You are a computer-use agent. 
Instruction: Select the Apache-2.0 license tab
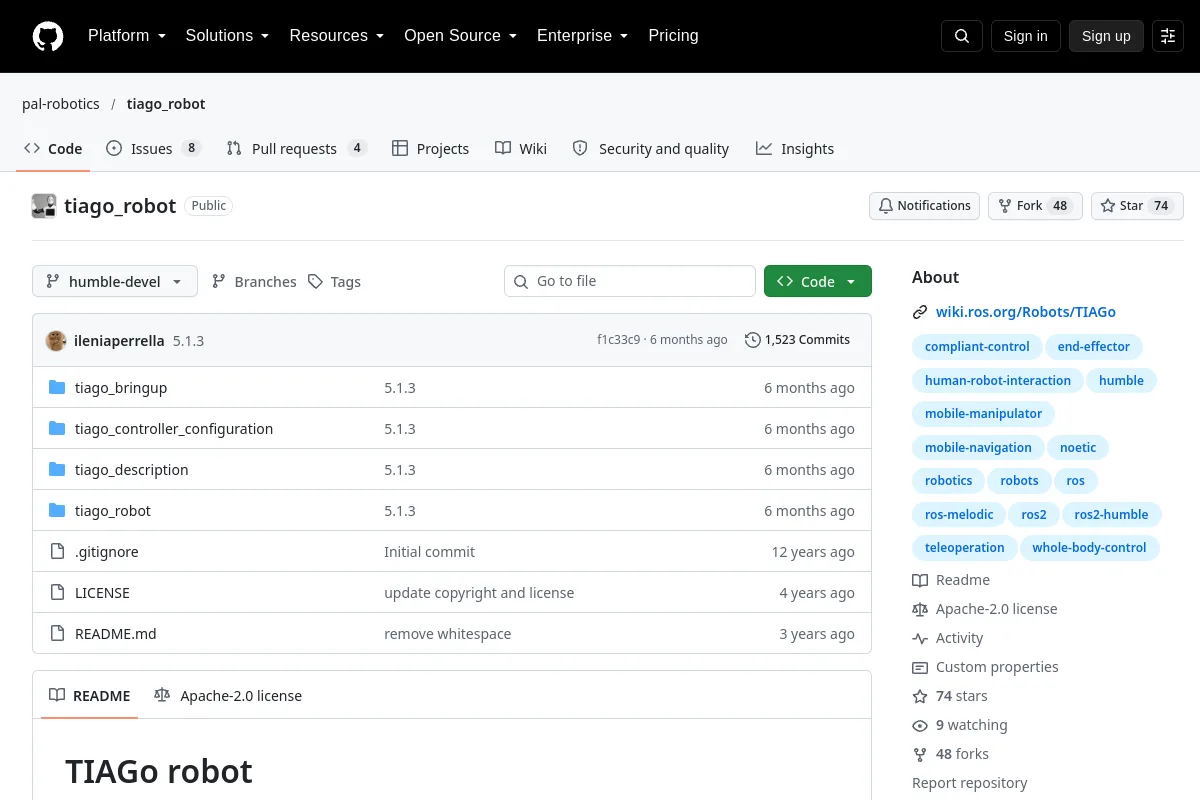228,695
